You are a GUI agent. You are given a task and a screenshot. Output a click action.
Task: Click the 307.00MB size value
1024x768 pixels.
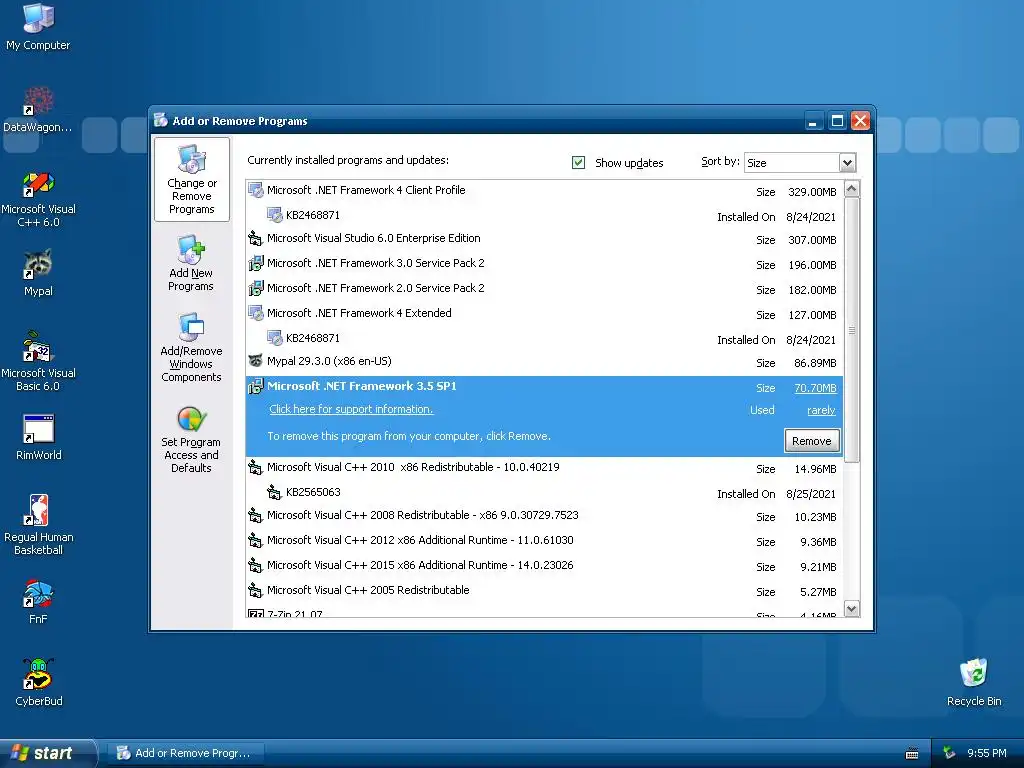812,240
